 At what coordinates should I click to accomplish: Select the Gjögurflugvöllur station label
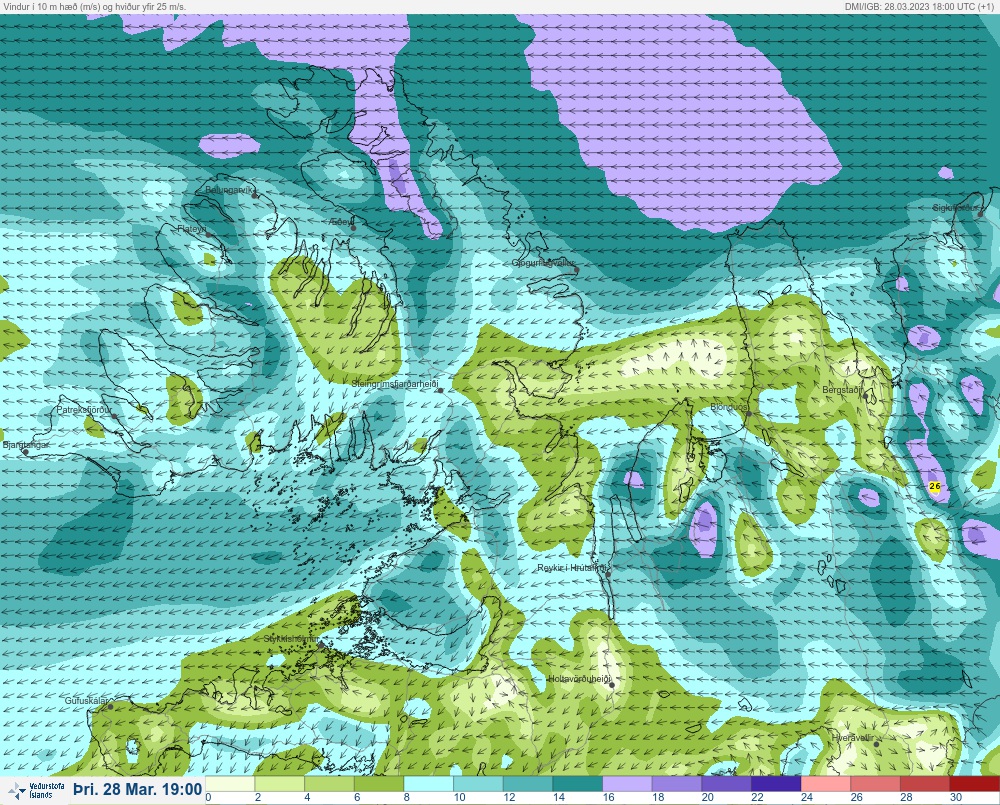543,263
